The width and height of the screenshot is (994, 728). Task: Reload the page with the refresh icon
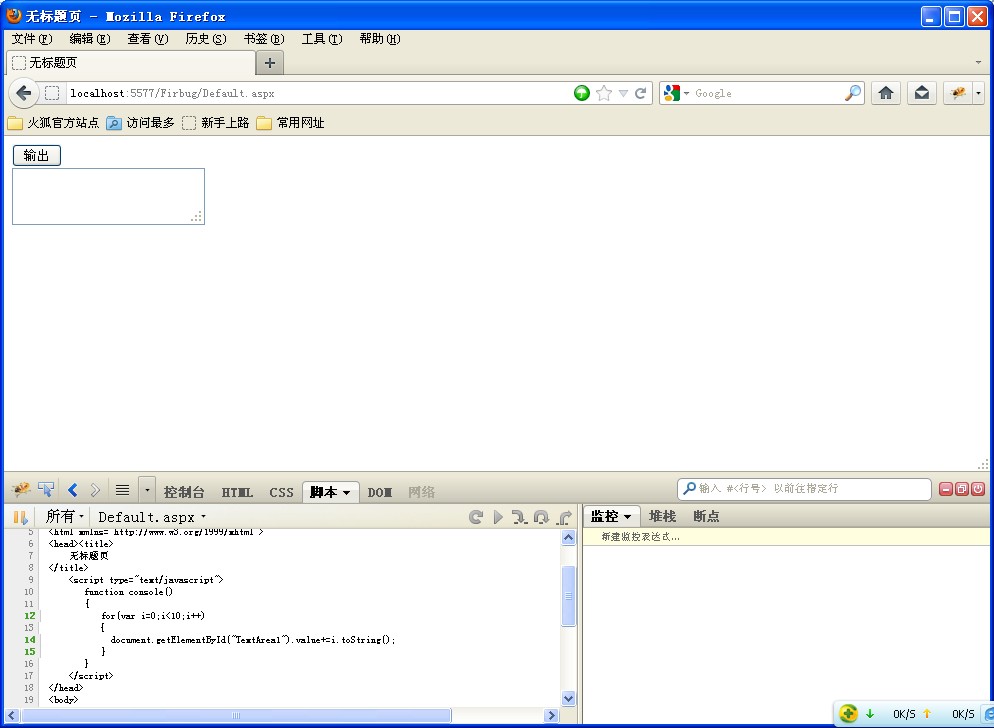[x=640, y=93]
